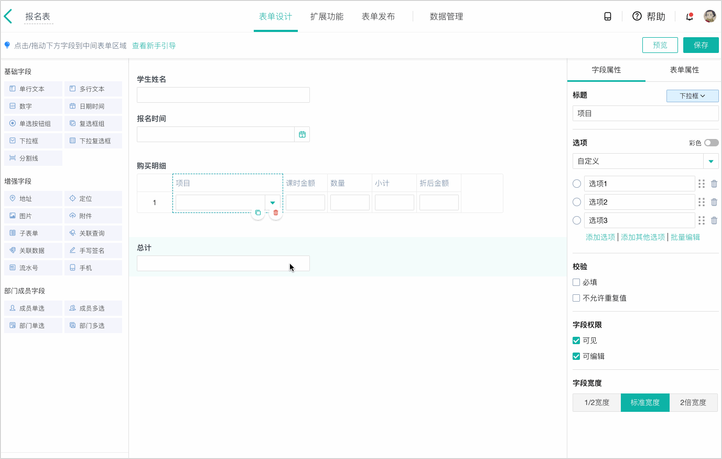Add a 定位 location field
The height and width of the screenshot is (459, 722).
[93, 198]
